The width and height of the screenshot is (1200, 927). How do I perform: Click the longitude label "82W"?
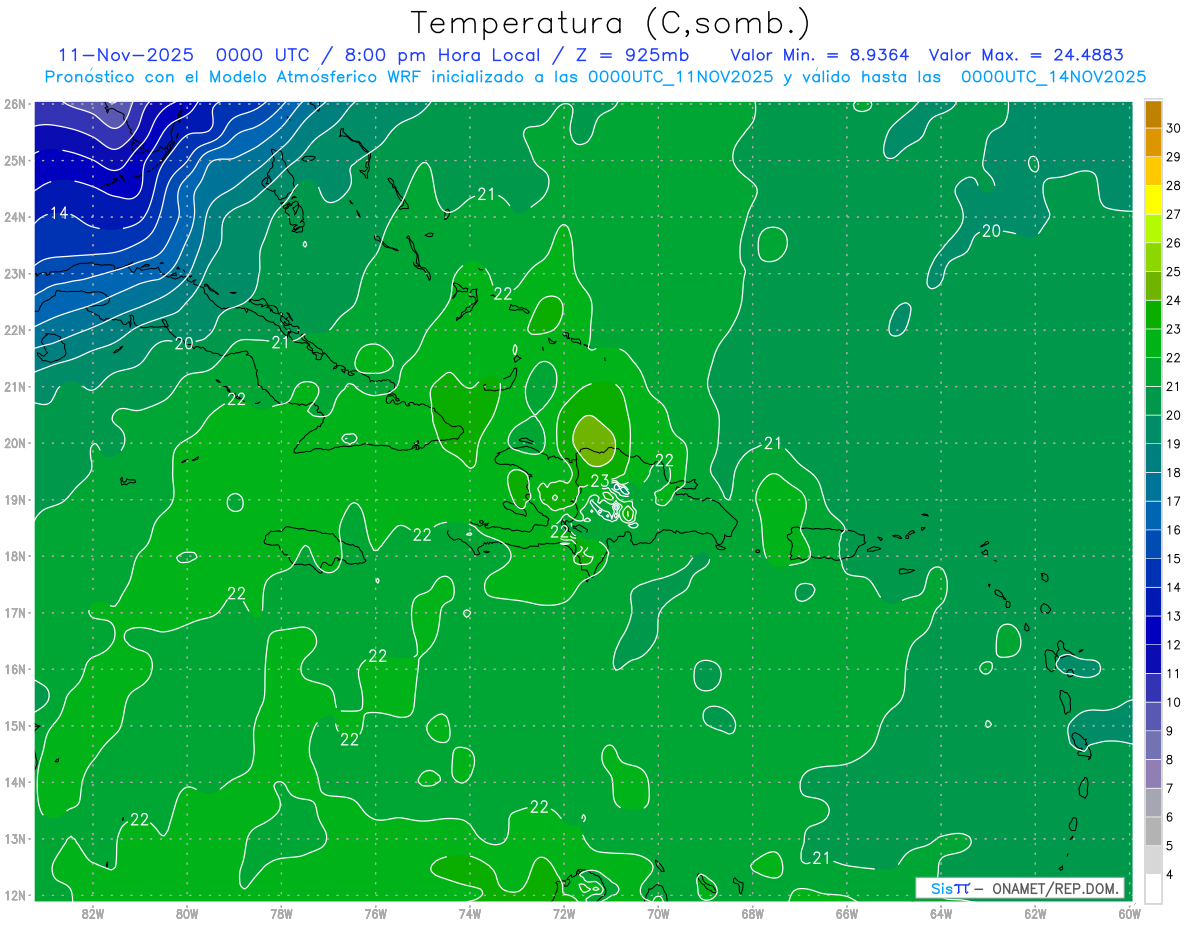point(93,913)
